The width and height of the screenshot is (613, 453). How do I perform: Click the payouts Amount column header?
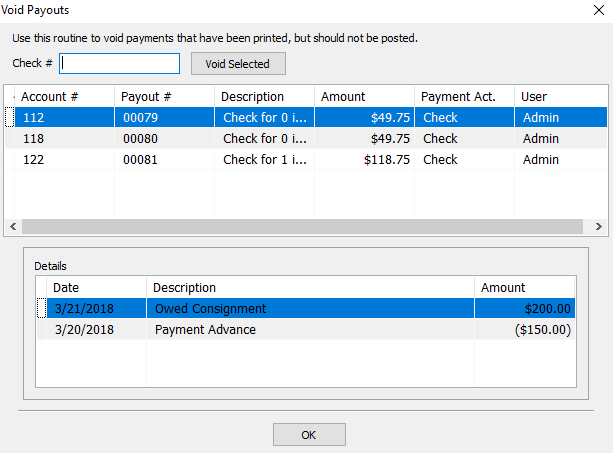tap(364, 97)
